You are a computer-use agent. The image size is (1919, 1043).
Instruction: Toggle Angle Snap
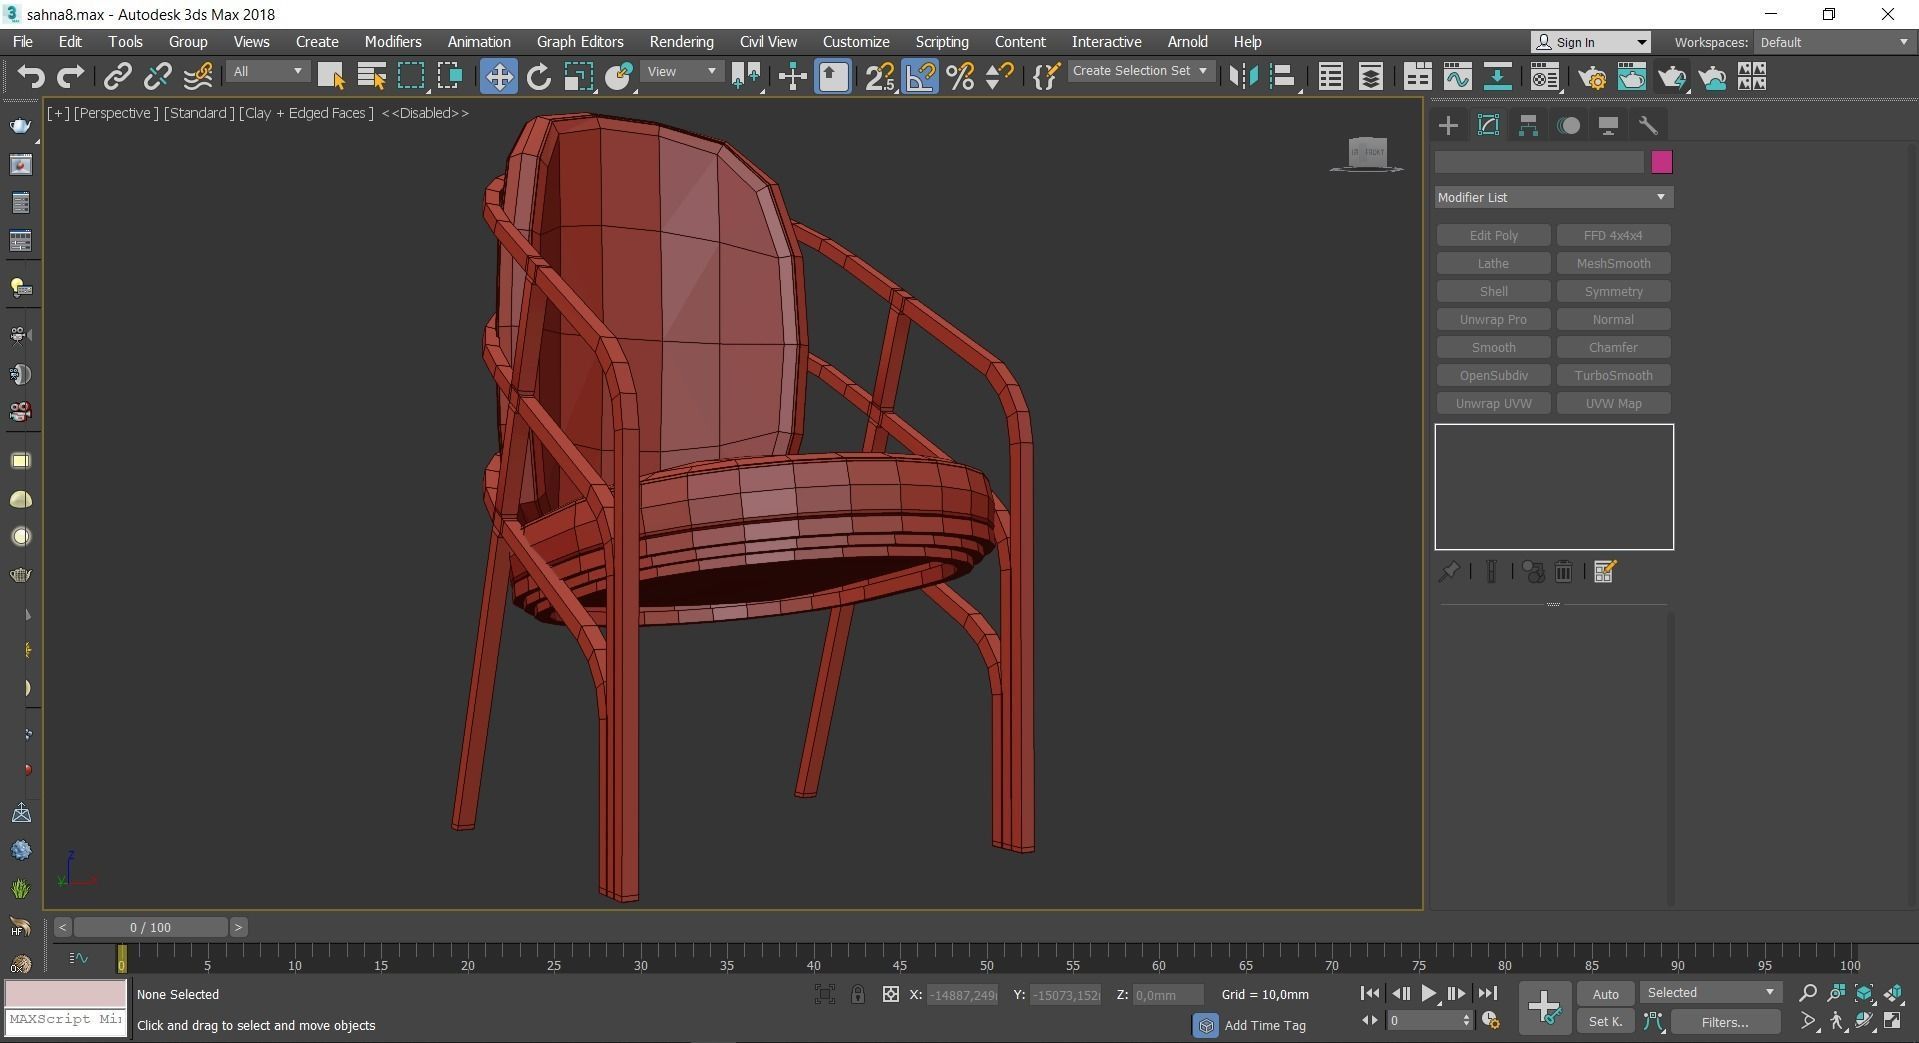(920, 76)
